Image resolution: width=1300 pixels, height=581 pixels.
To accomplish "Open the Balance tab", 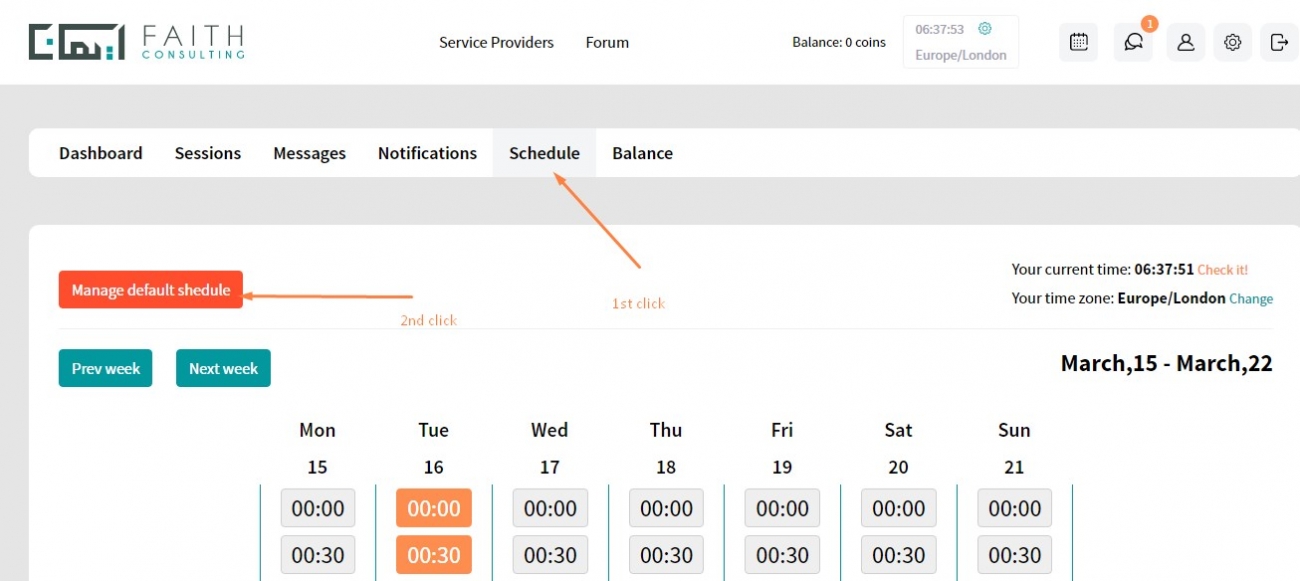I will tap(642, 153).
